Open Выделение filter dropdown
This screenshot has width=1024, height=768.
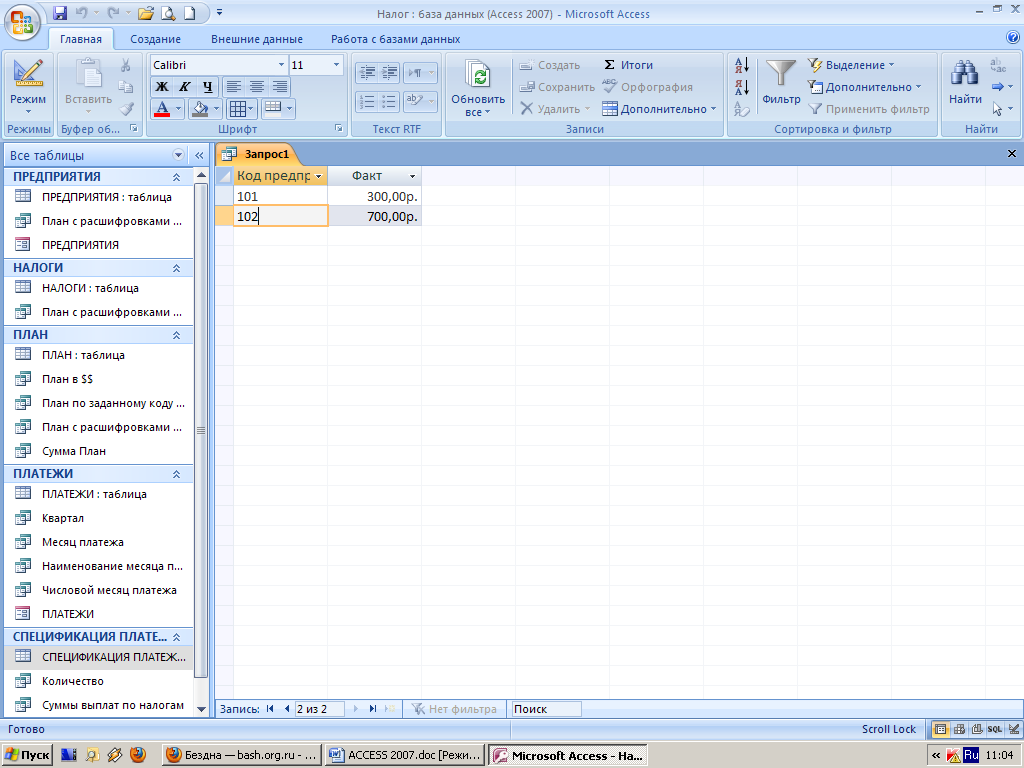851,65
